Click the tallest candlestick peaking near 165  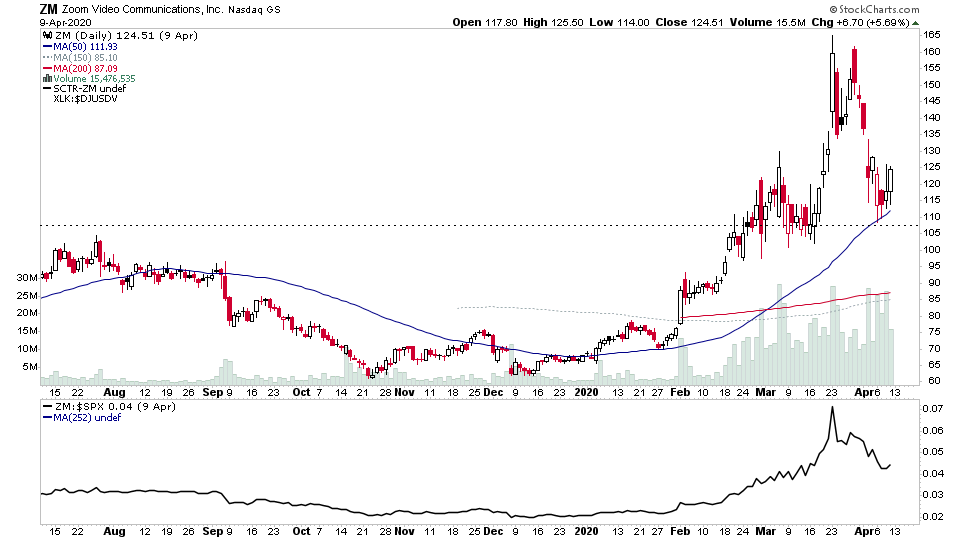[x=833, y=82]
